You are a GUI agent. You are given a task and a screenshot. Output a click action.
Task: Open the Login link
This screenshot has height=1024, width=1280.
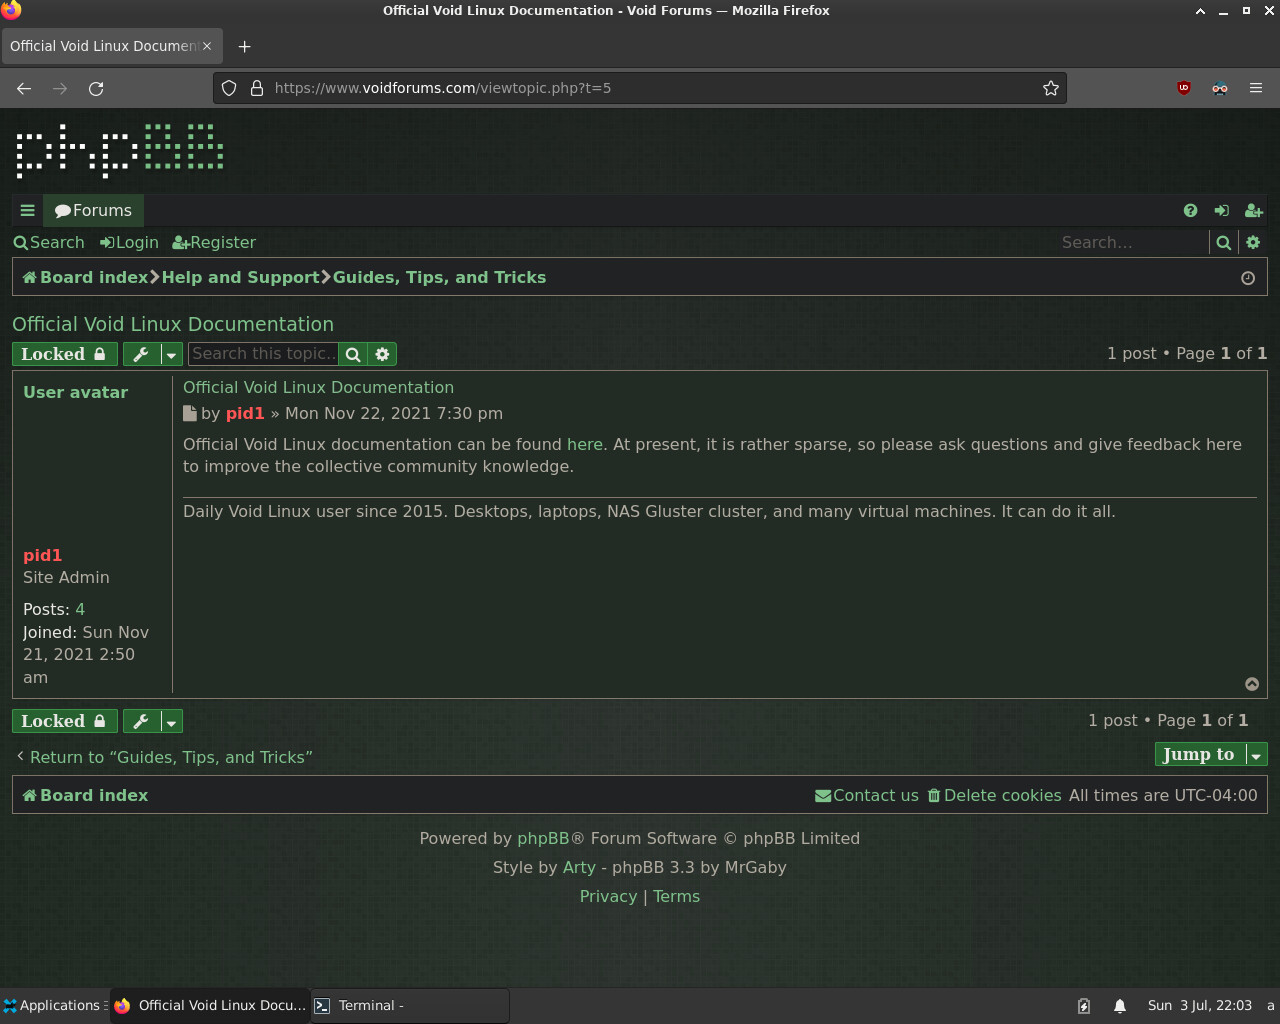point(129,242)
